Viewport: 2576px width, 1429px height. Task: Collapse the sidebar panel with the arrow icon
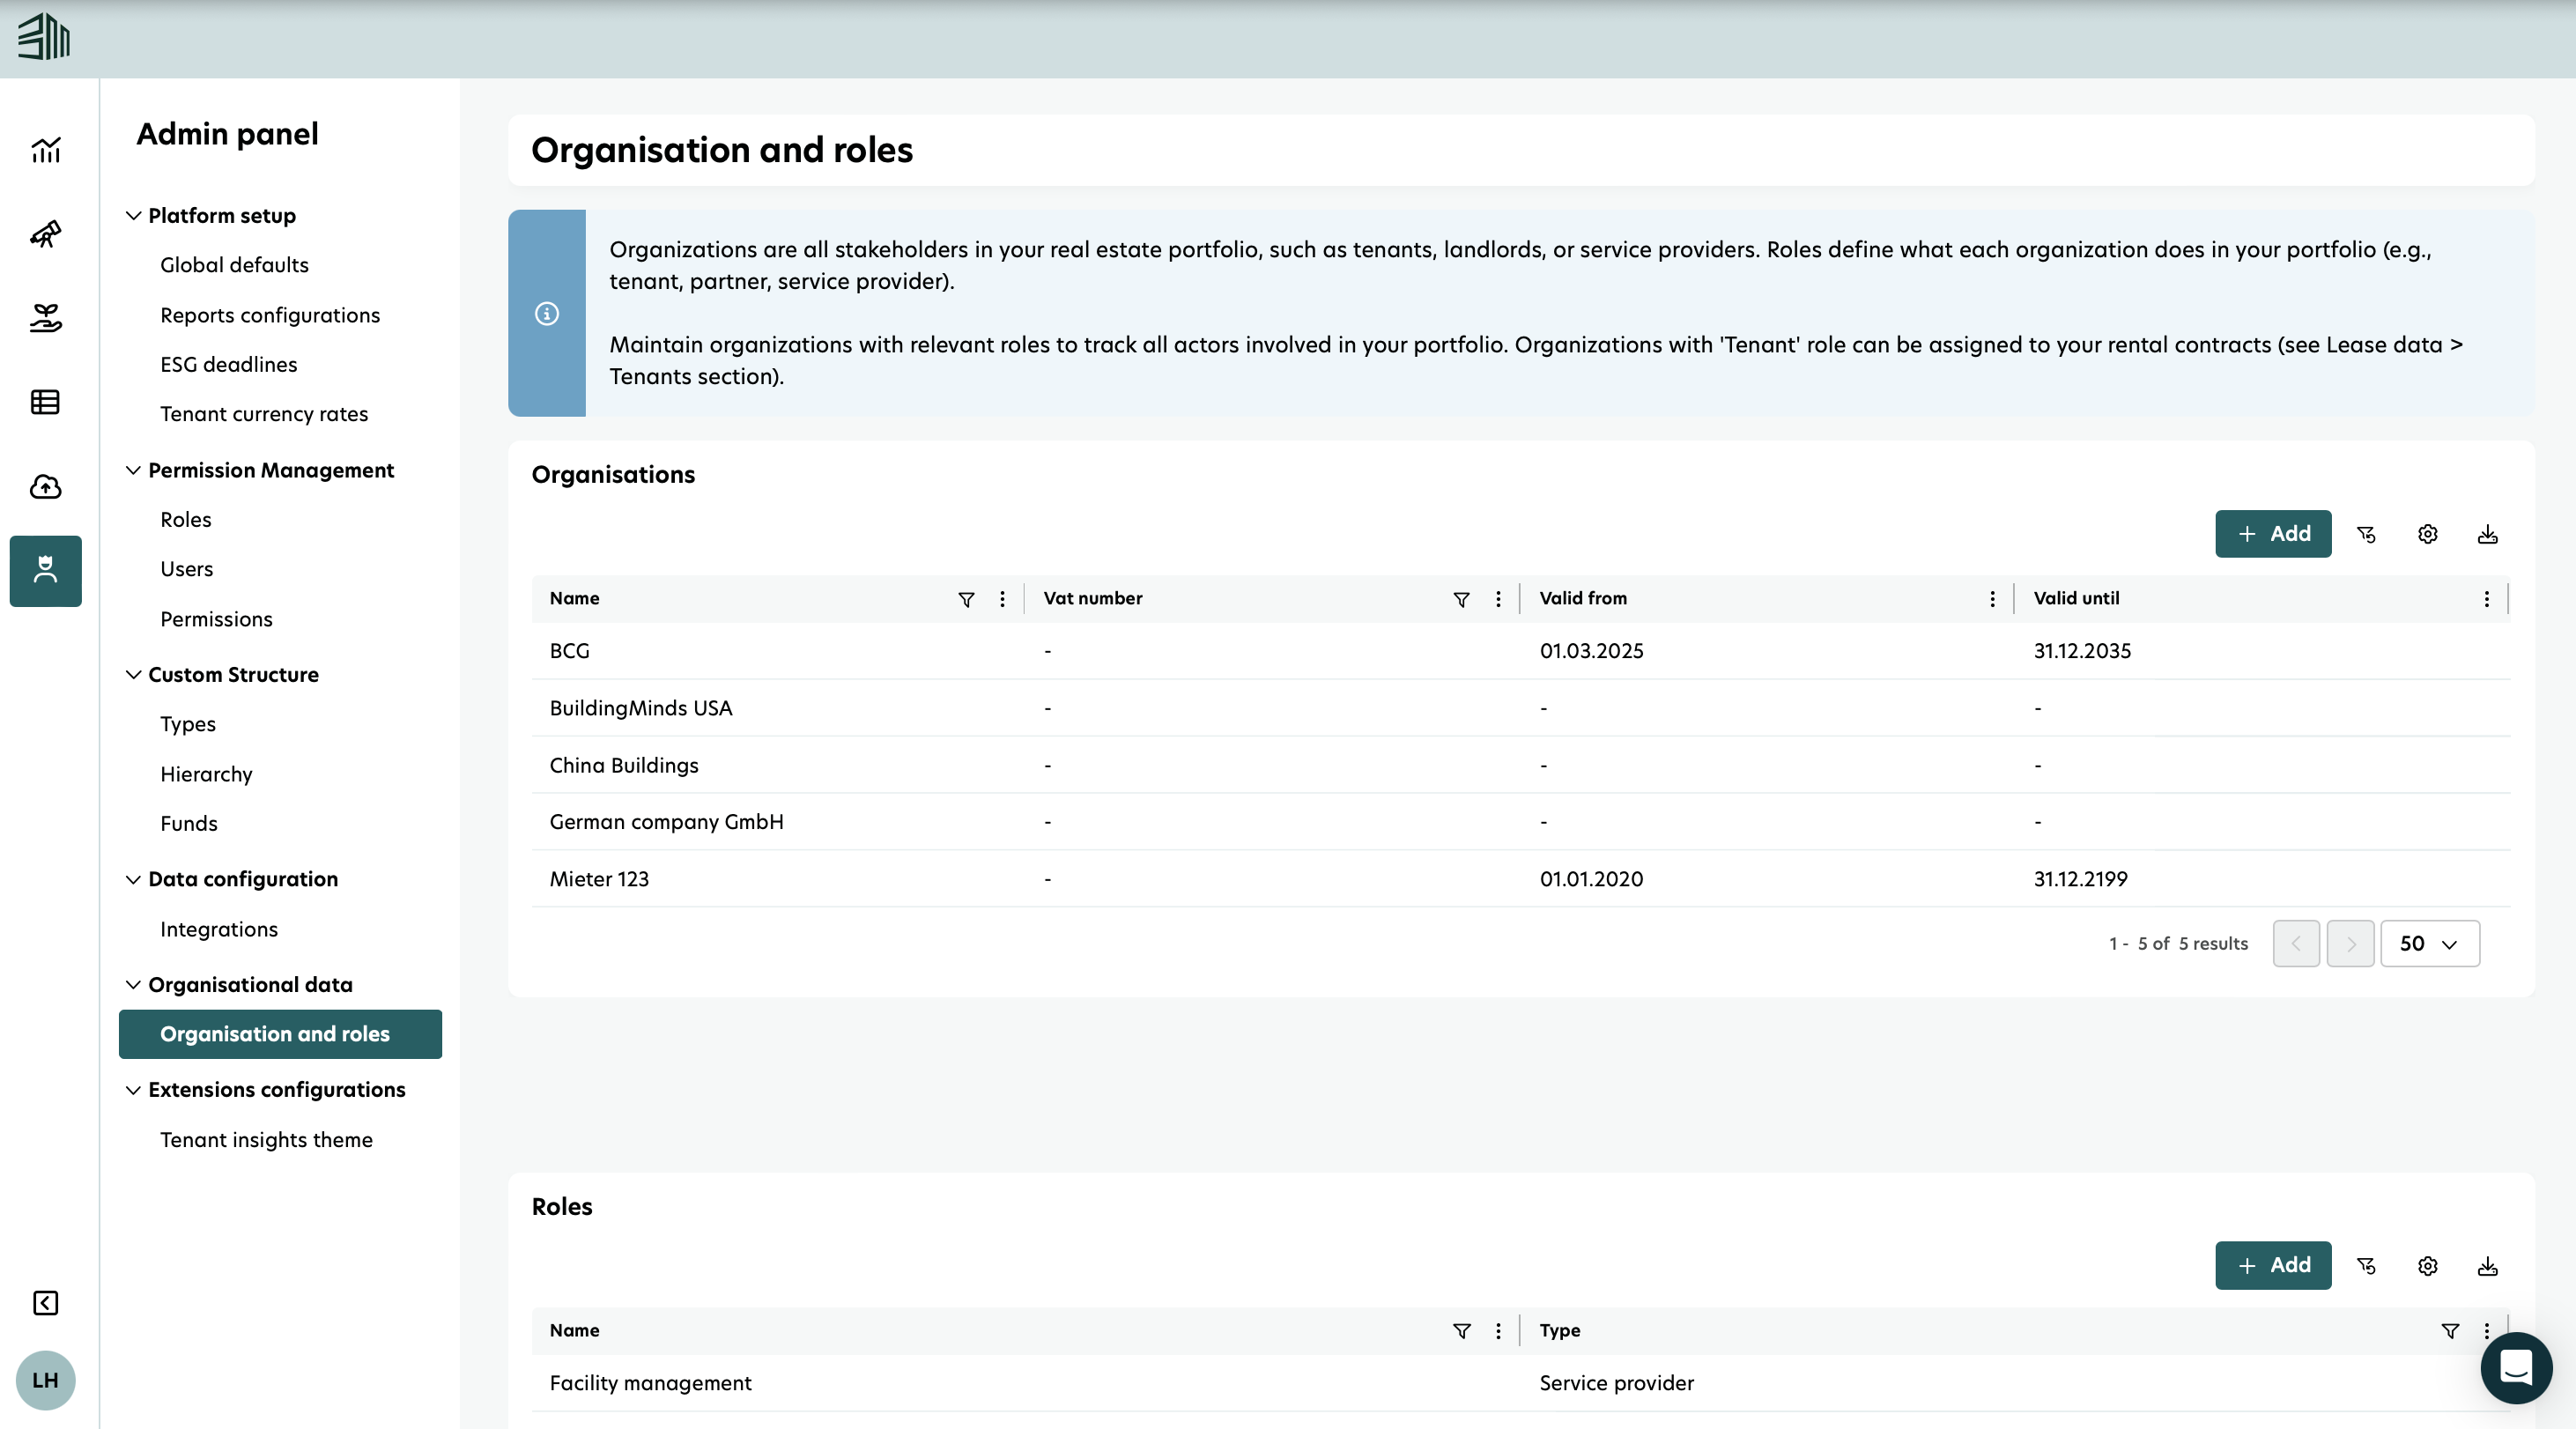[x=46, y=1302]
